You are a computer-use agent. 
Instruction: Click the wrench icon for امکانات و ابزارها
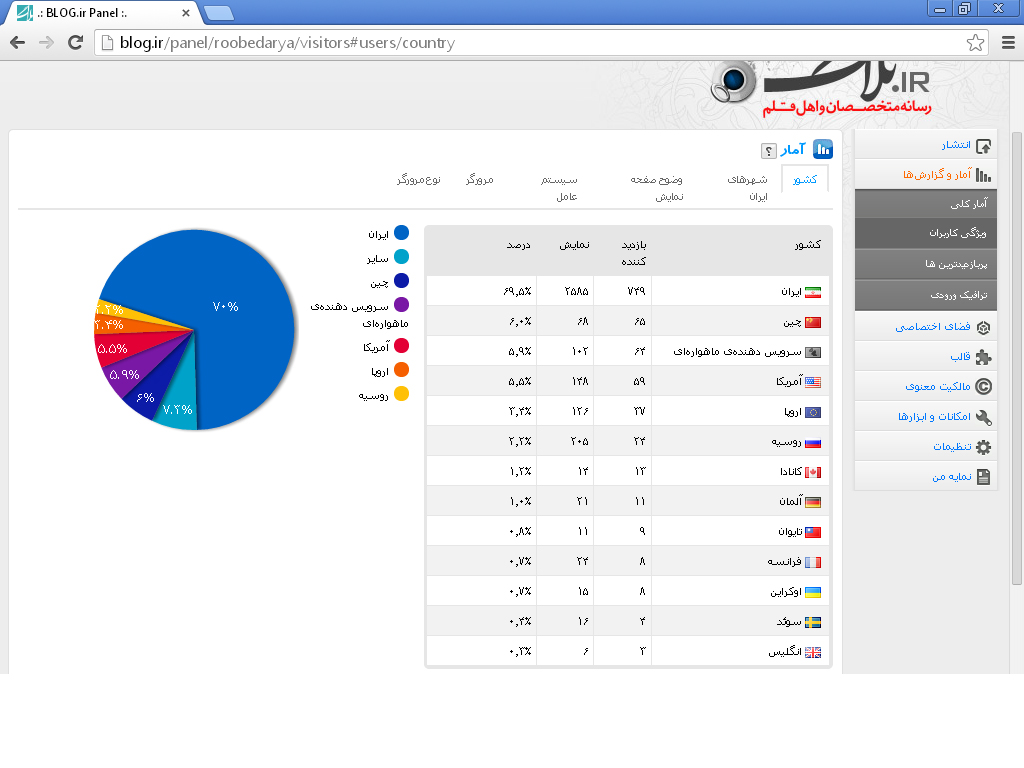tap(983, 417)
